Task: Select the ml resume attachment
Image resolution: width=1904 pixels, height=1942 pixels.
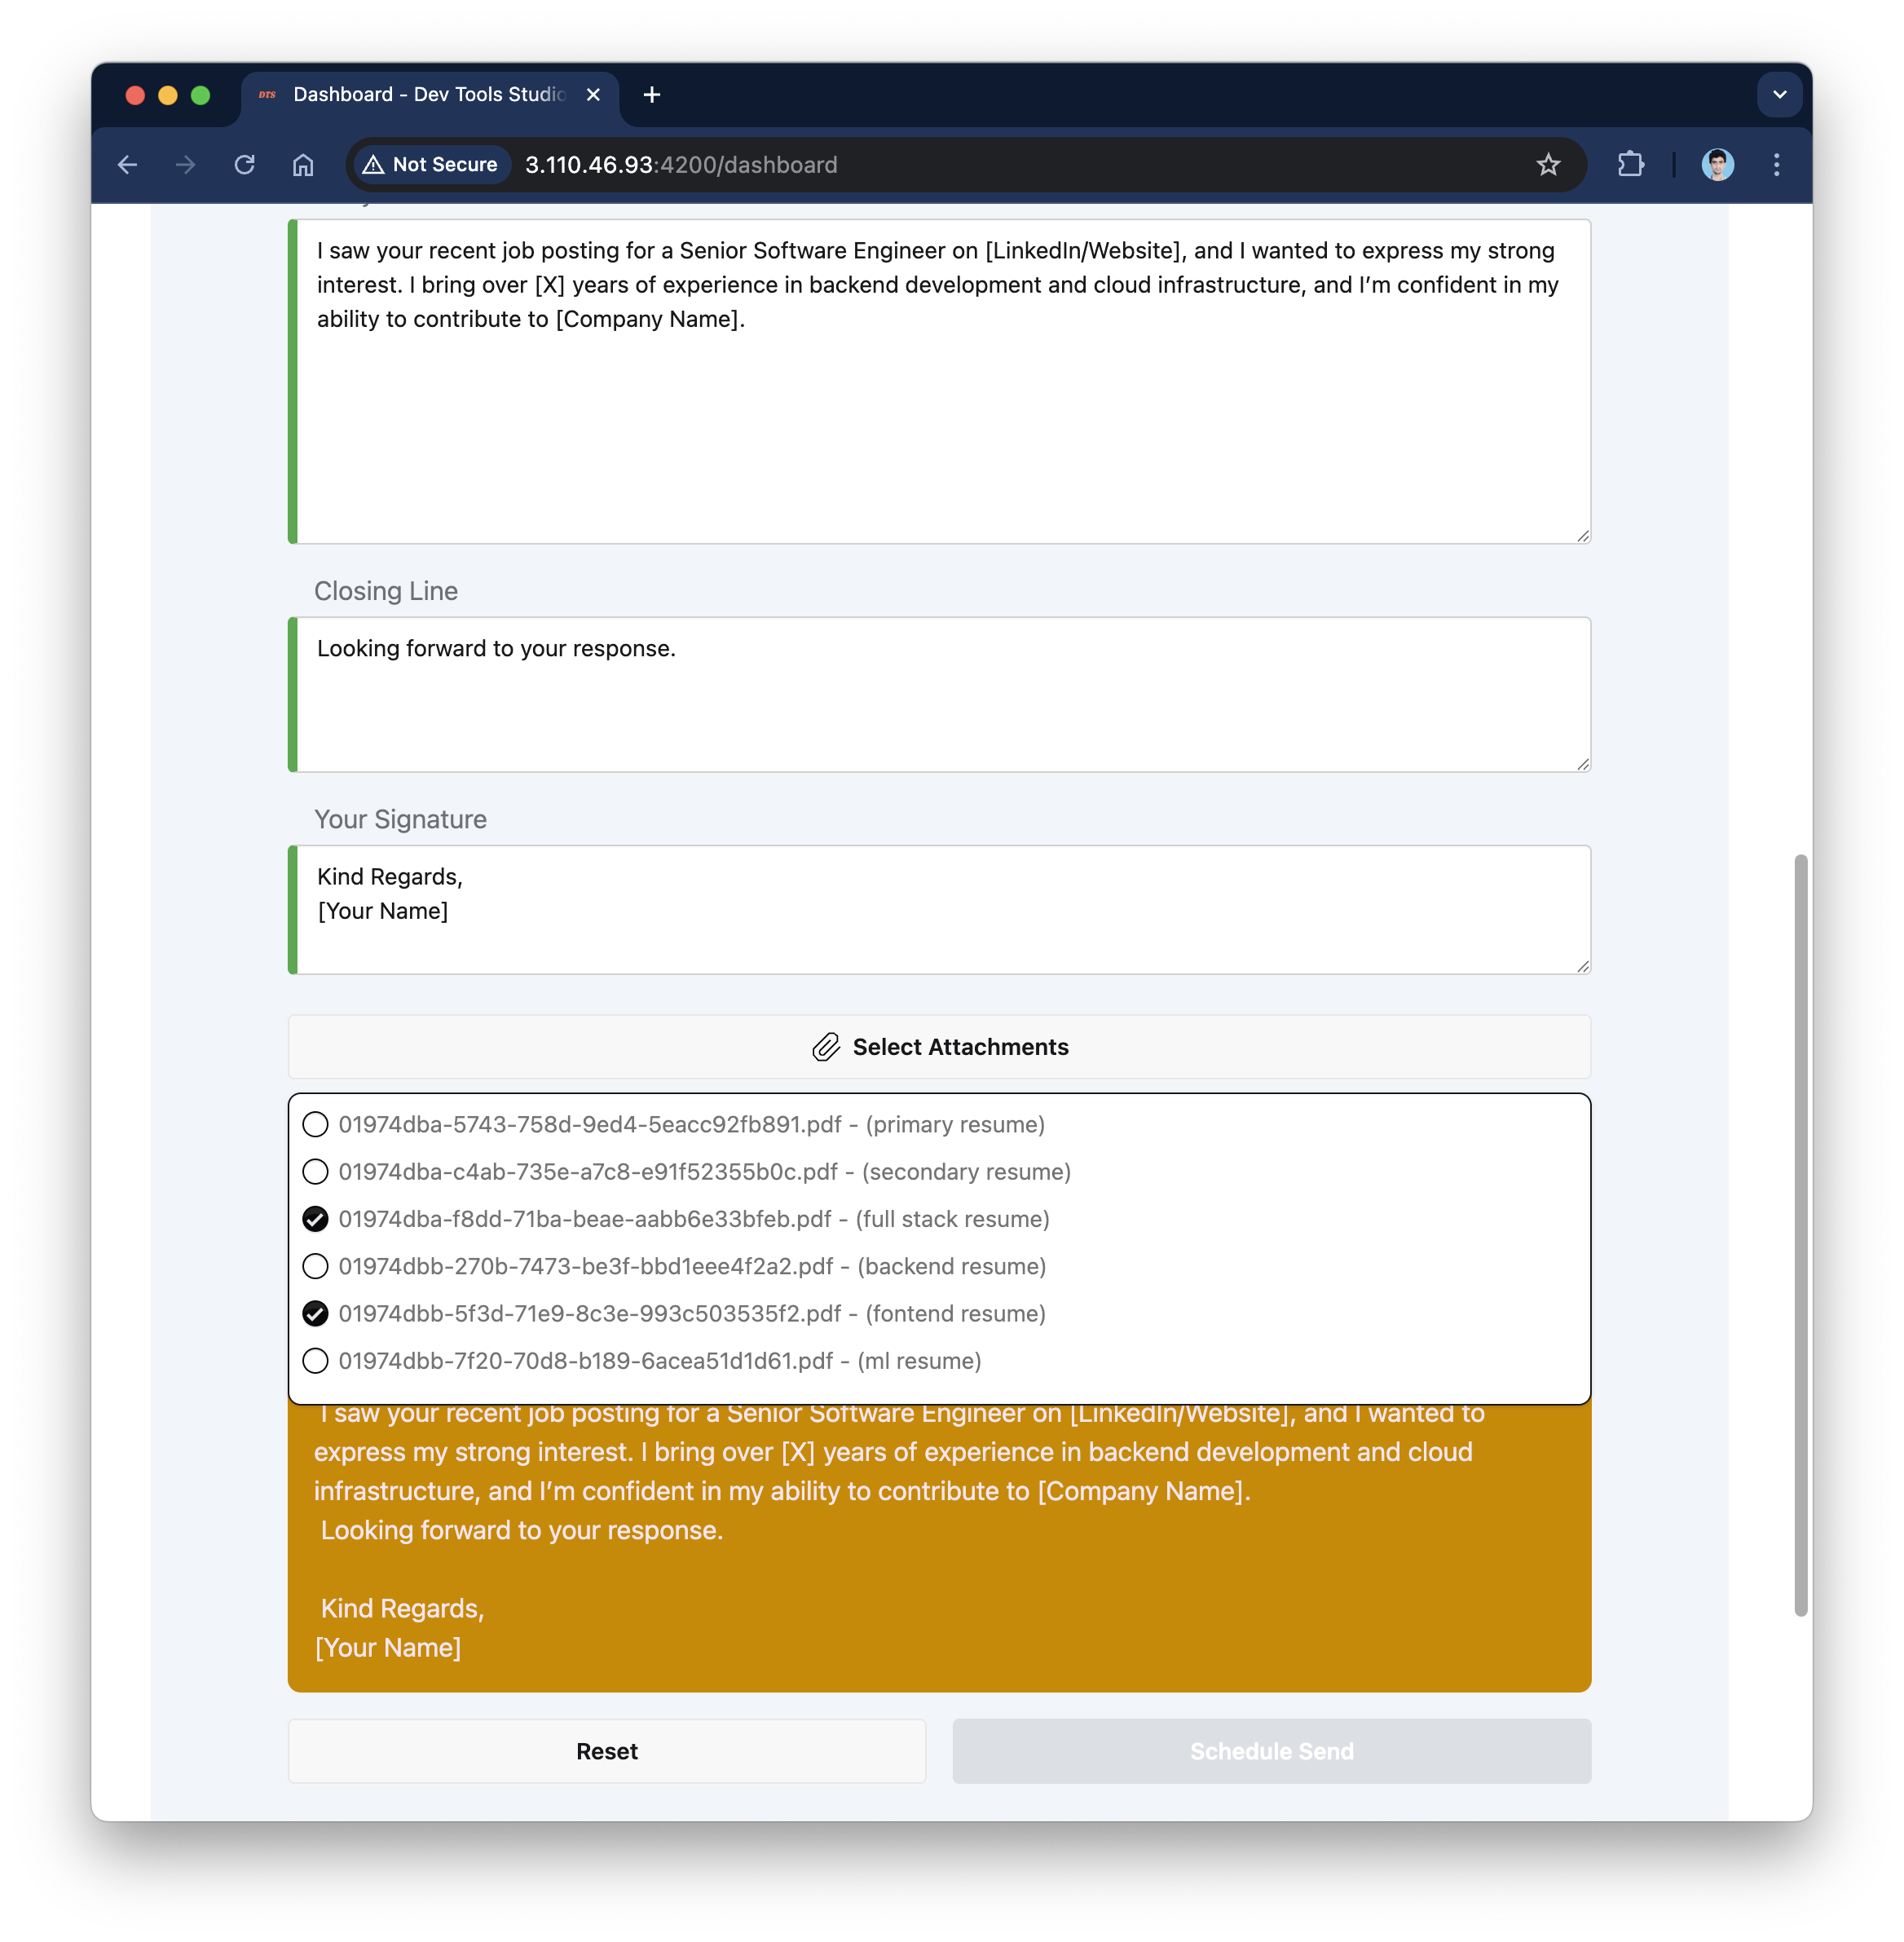Action: click(x=315, y=1361)
